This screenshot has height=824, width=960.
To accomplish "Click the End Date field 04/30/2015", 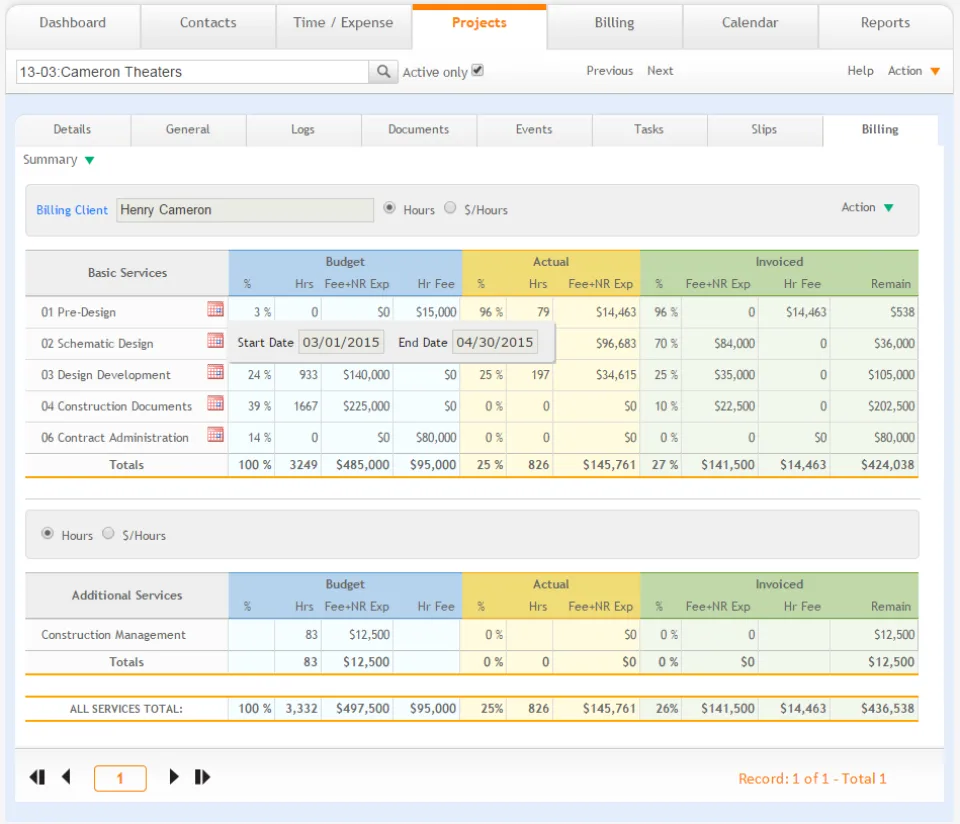I will (x=495, y=342).
